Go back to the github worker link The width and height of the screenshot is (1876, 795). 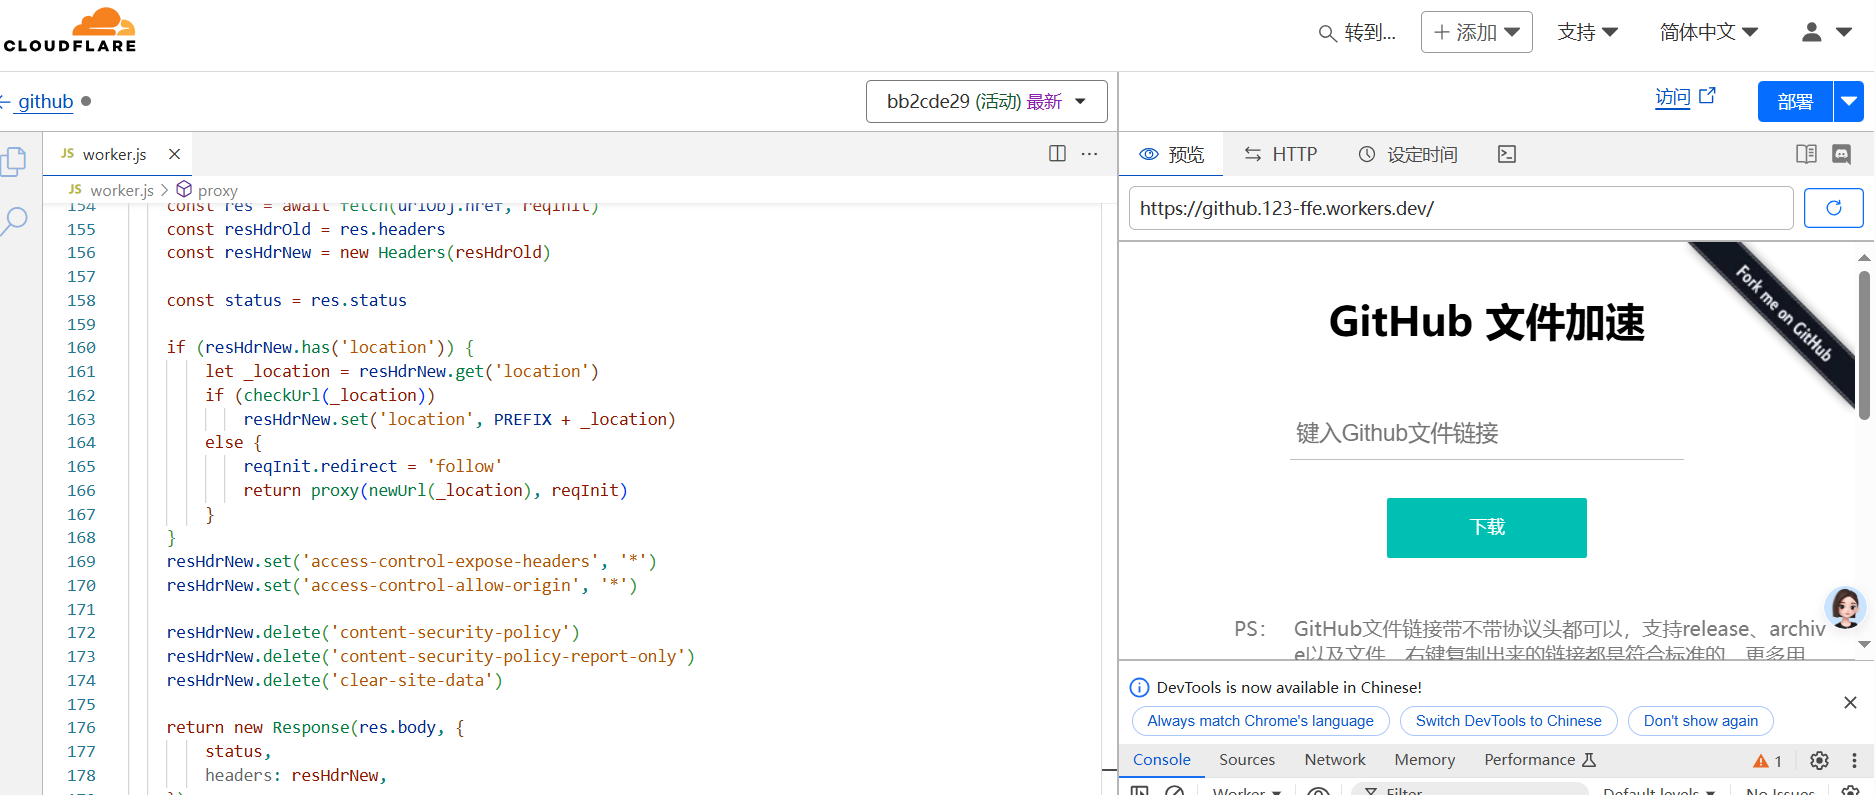45,101
